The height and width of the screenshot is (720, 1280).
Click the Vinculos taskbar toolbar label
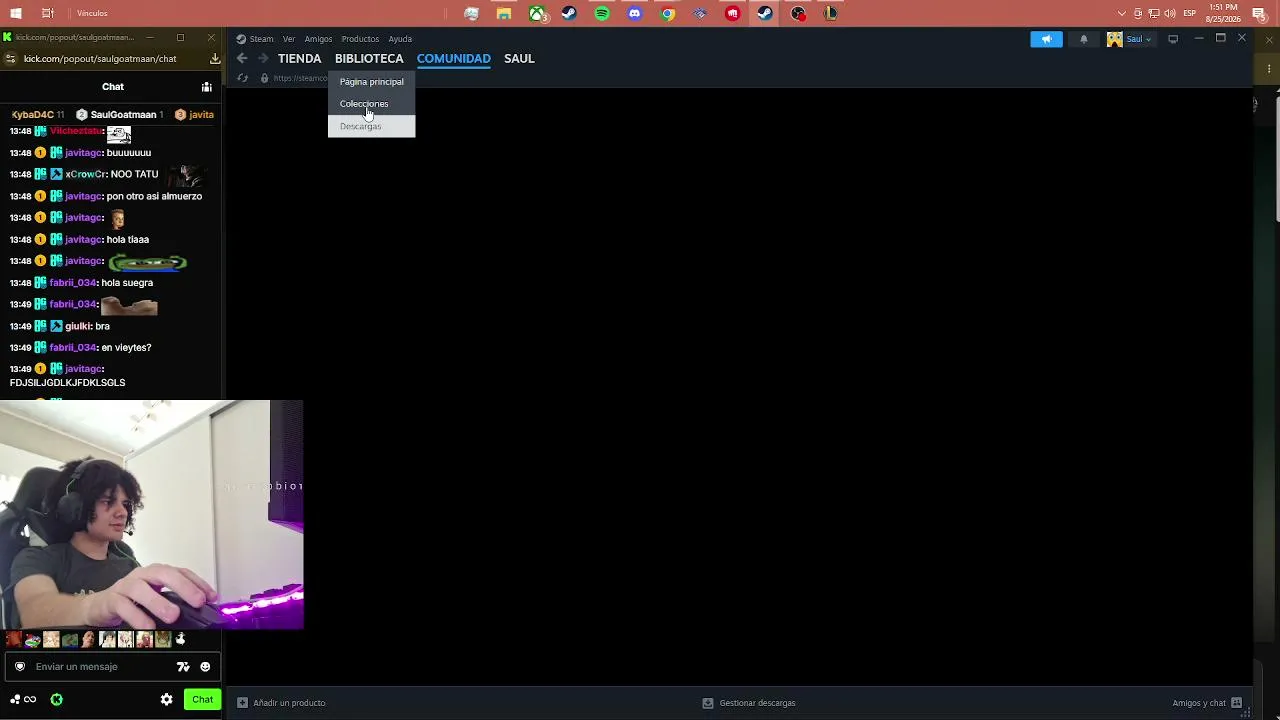point(92,14)
